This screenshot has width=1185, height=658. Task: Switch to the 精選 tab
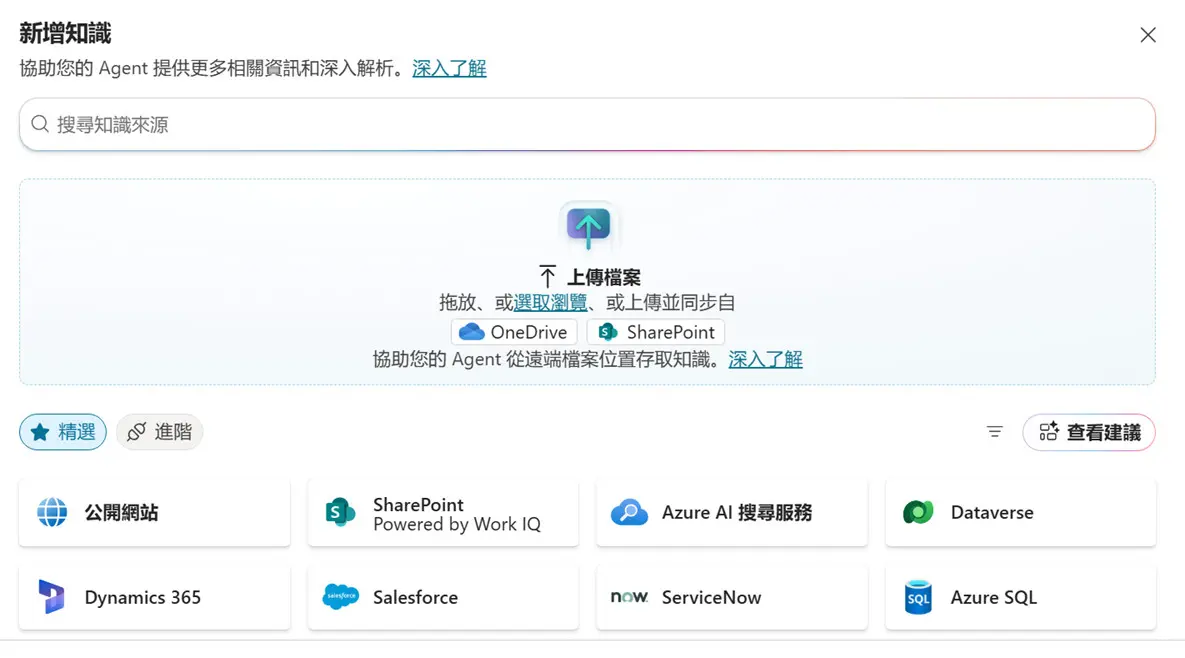[63, 432]
